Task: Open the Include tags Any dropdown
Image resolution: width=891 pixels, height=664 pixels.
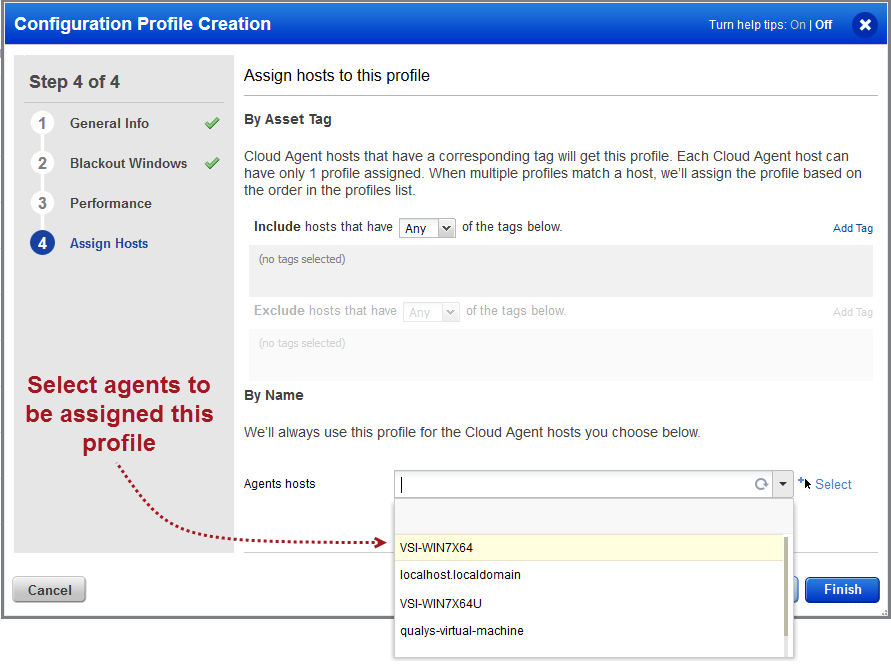Action: 426,227
